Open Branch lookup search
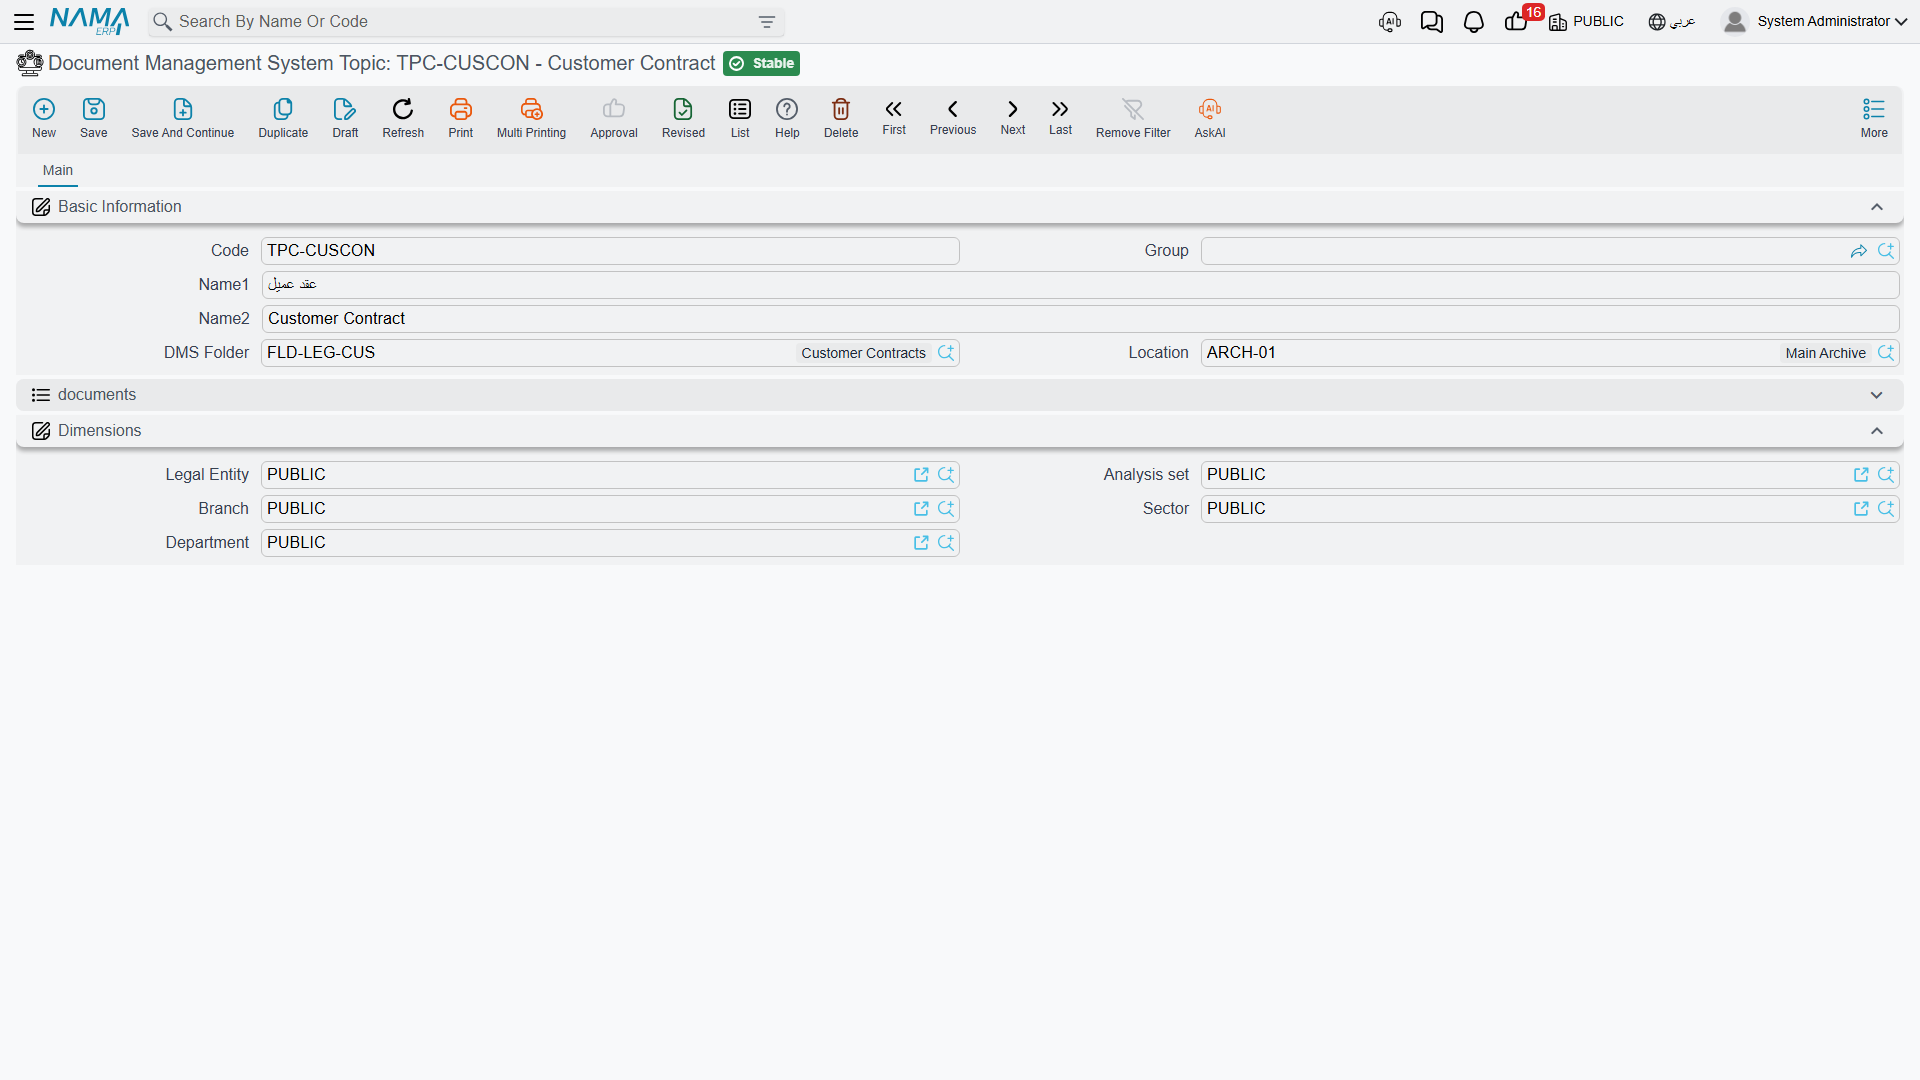Image resolution: width=1920 pixels, height=1080 pixels. [946, 509]
